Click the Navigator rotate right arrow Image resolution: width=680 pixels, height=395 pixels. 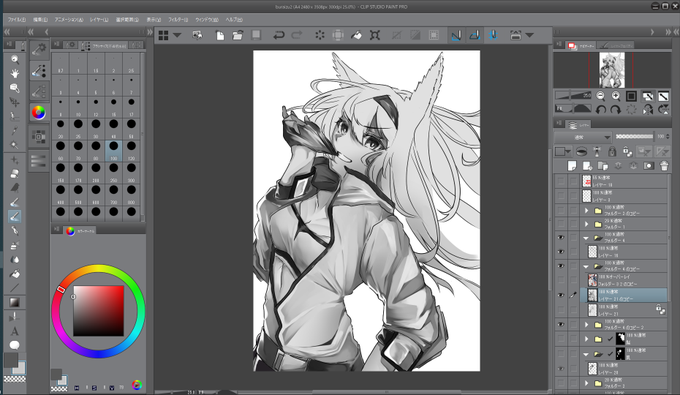(x=616, y=110)
